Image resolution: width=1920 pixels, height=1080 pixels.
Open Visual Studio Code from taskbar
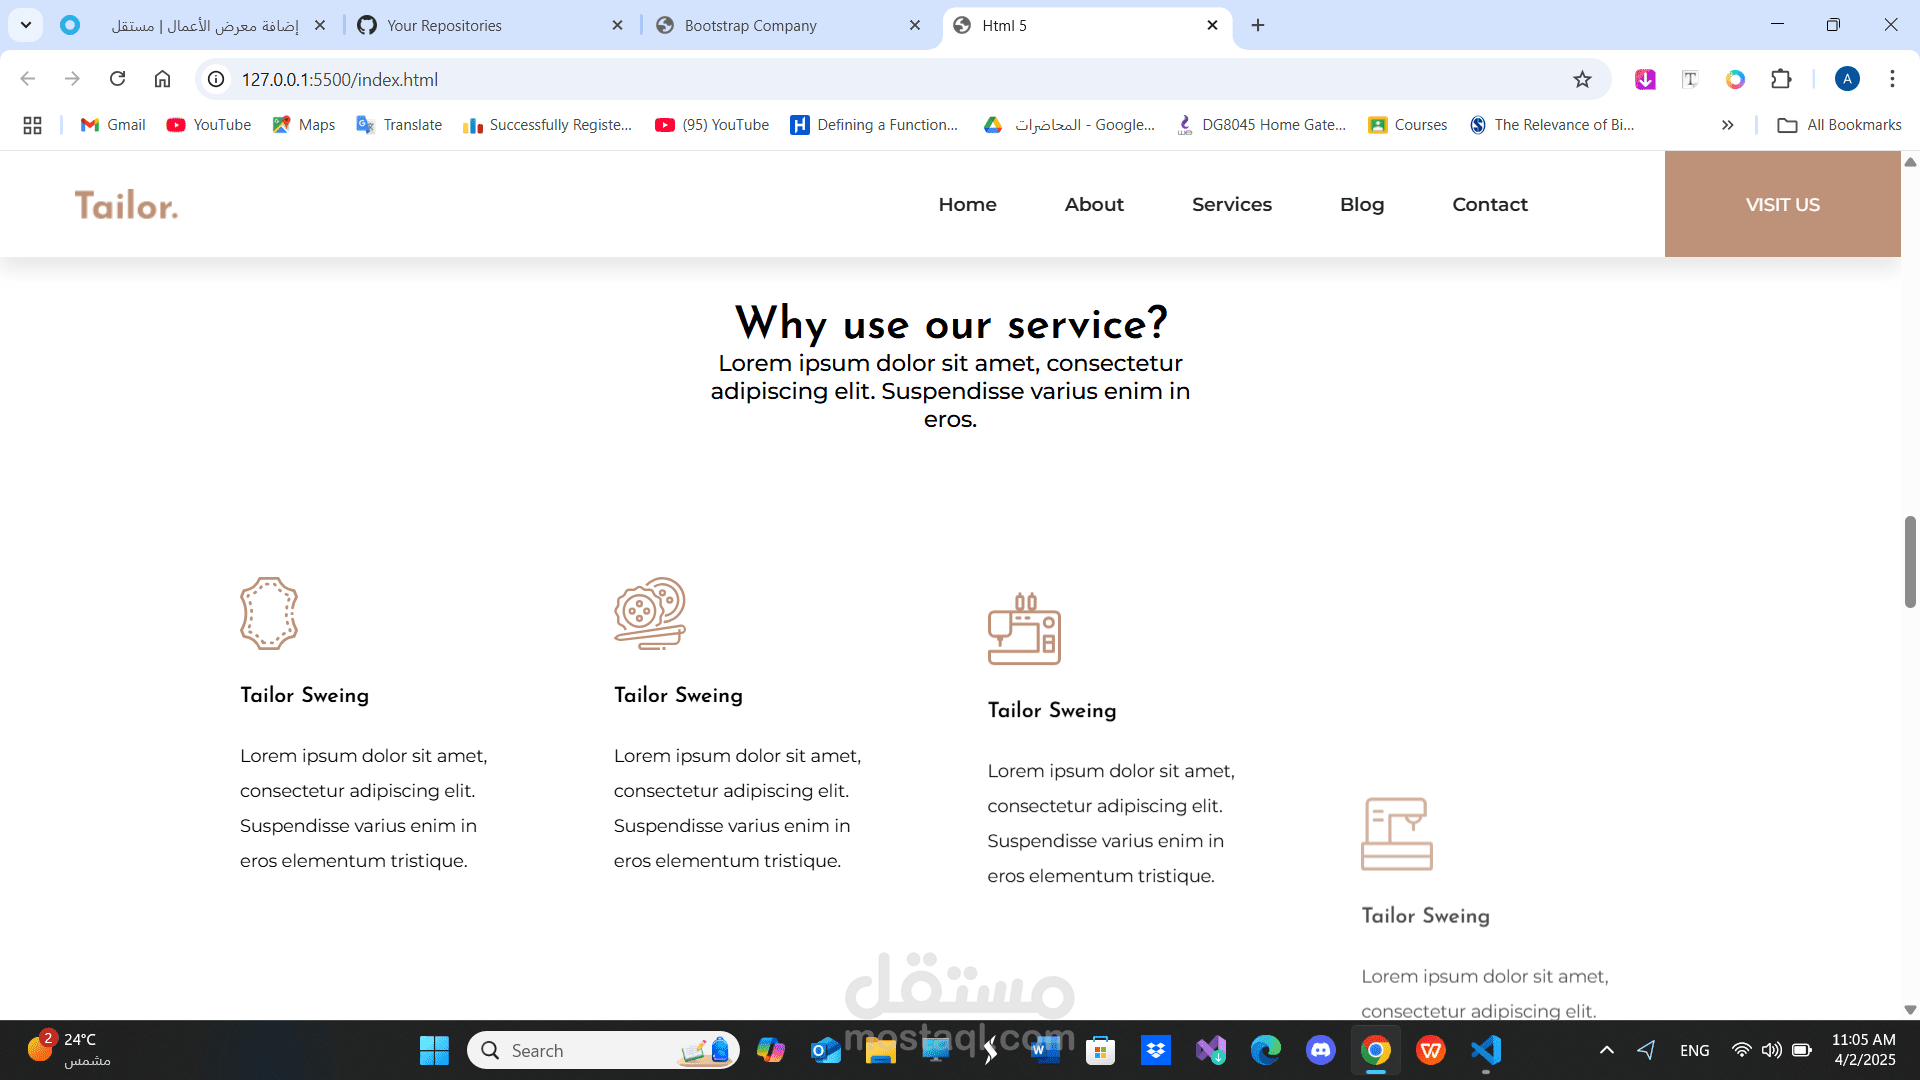click(x=1486, y=1050)
